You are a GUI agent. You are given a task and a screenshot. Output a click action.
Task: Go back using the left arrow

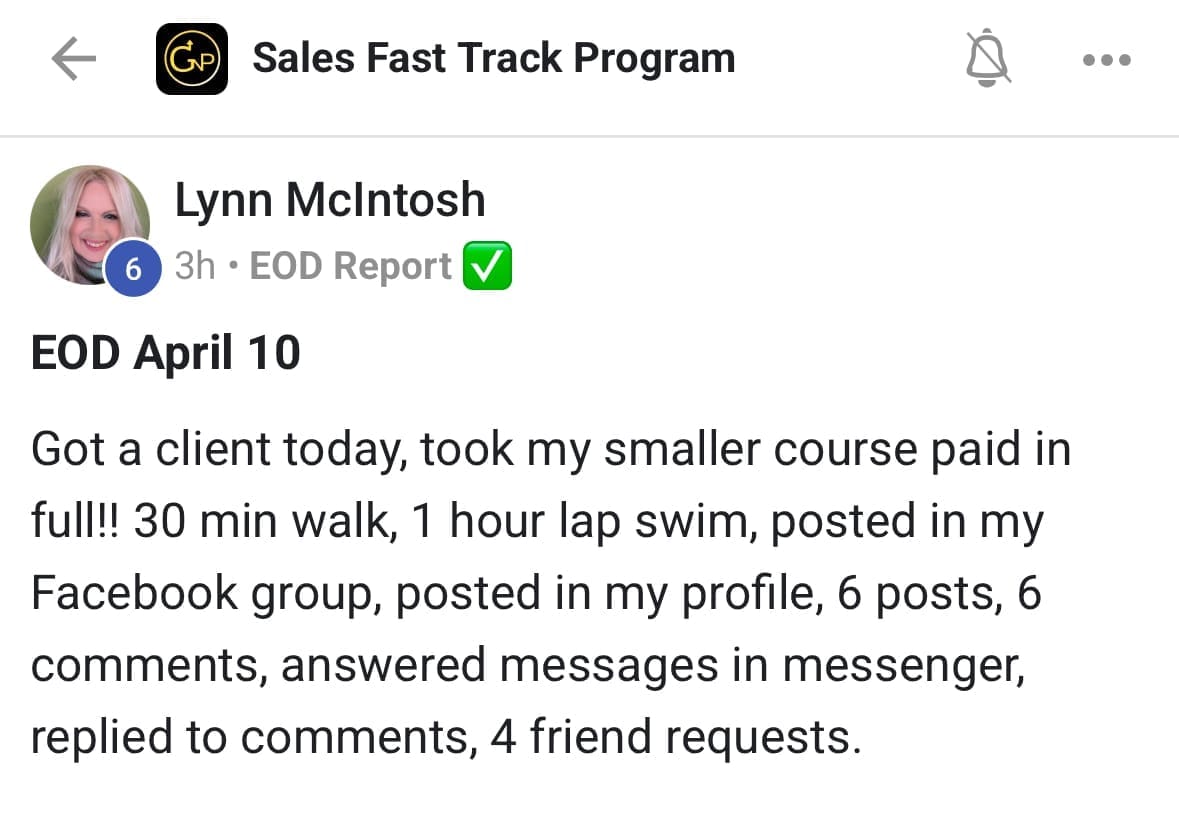73,60
